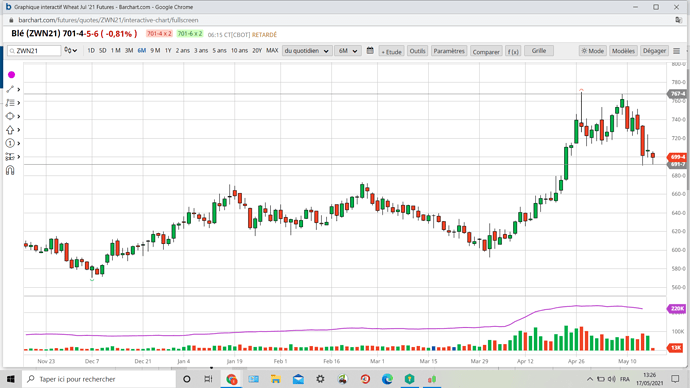Screen dimensions: 690x388
Task: Click the green 701-6 x 2 ask quote
Action: tap(190, 34)
